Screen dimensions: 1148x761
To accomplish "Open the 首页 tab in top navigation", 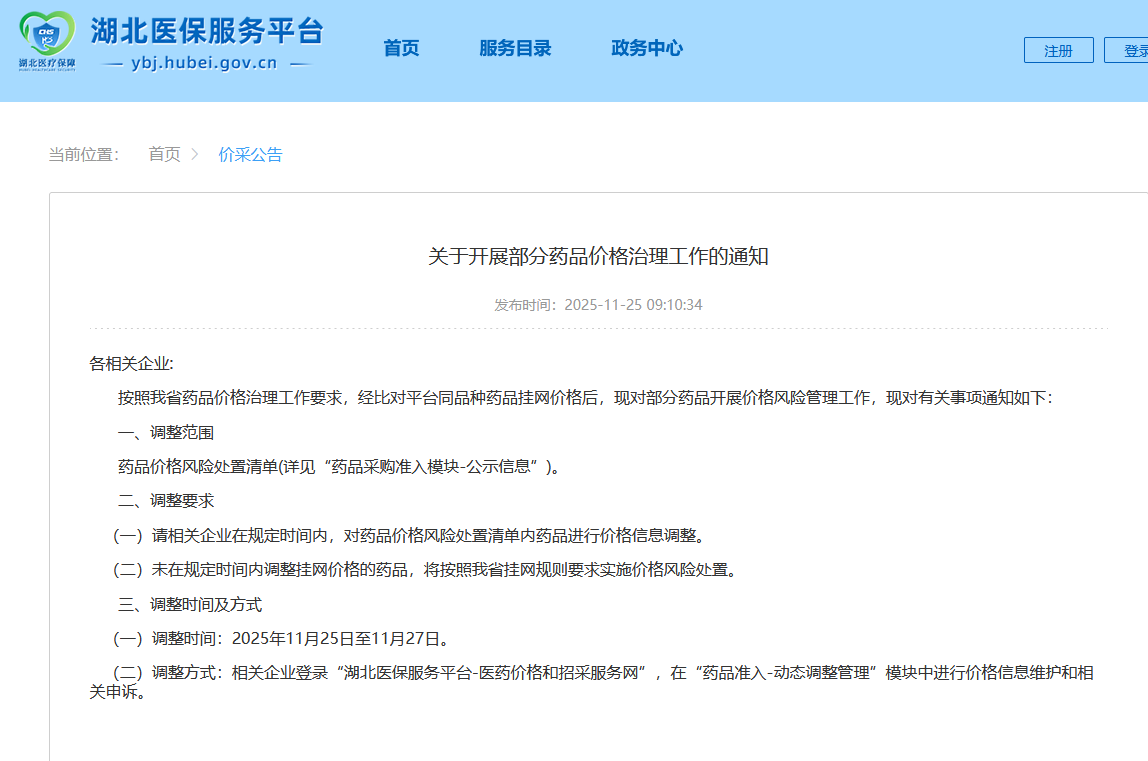I will click(x=401, y=48).
